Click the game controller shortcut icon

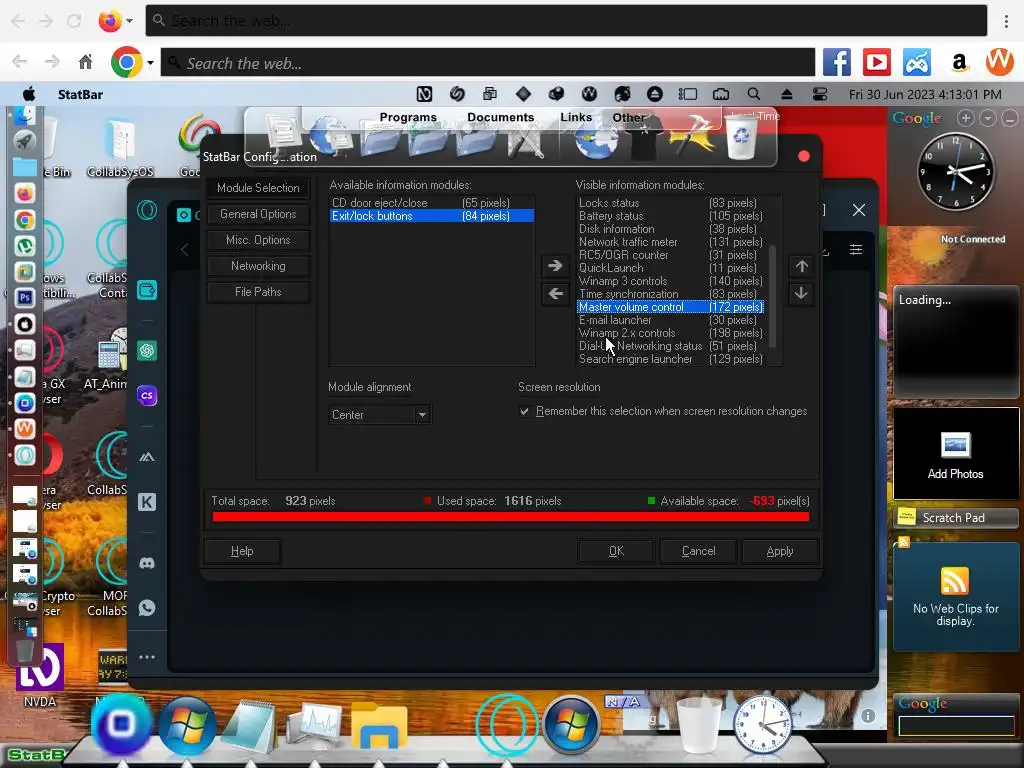point(917,63)
